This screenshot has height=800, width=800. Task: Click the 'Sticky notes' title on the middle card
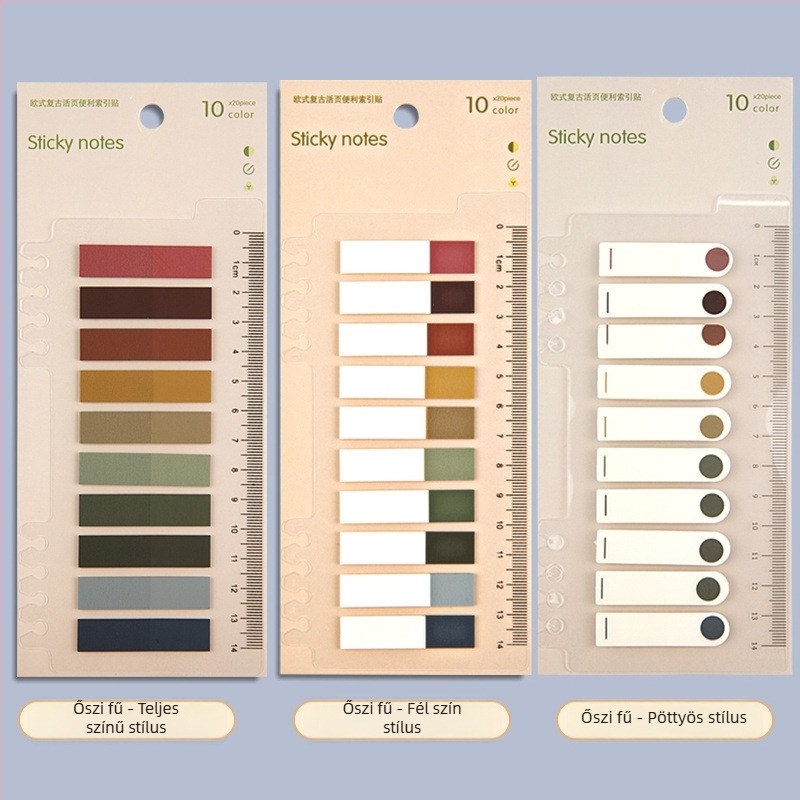pos(339,139)
